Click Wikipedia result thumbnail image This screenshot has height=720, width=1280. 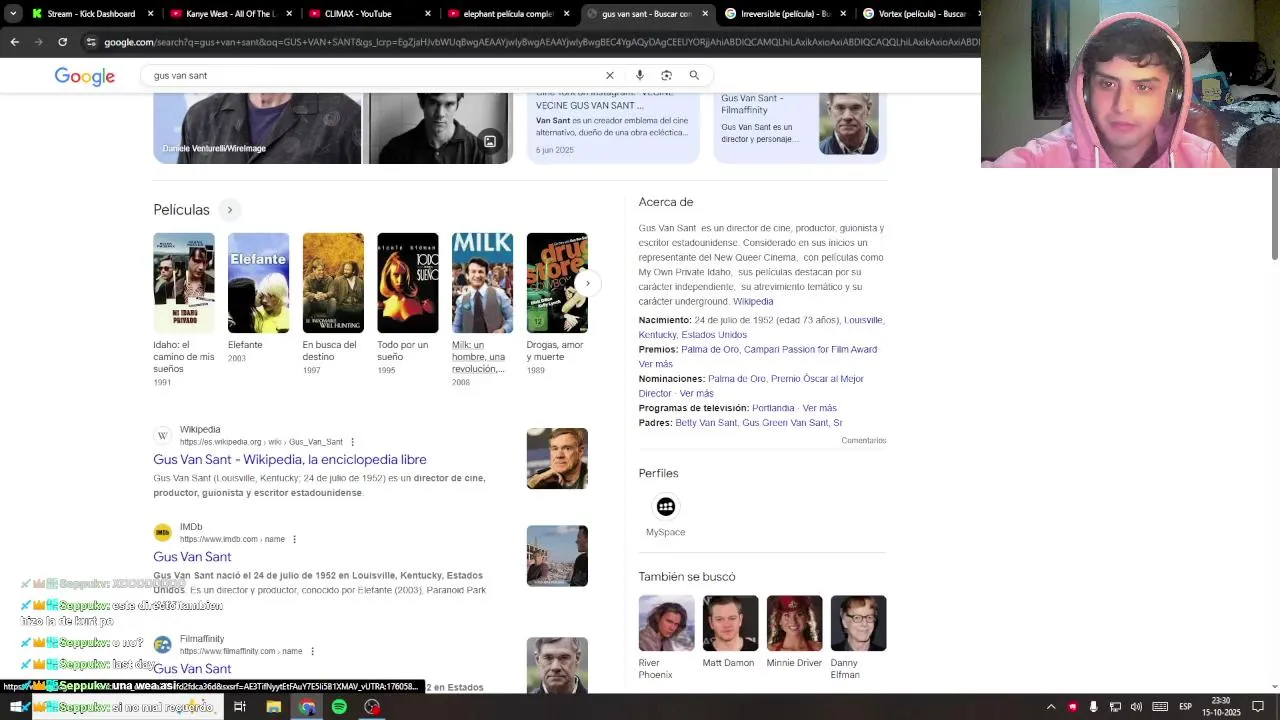(x=557, y=459)
